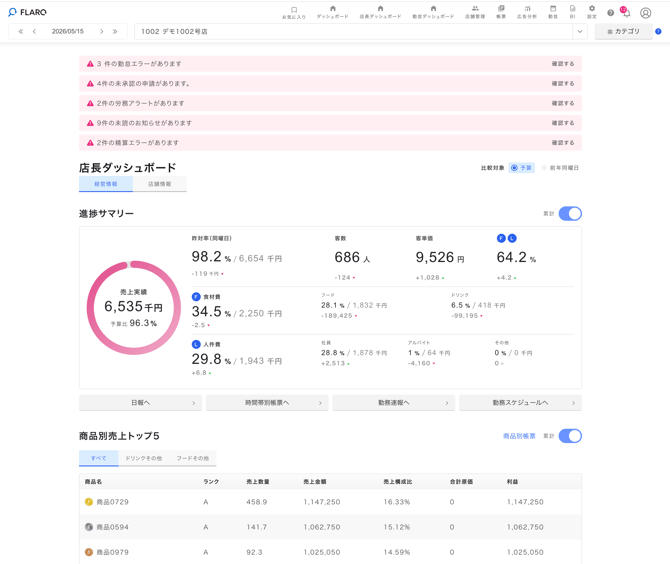Open the 勤怠ダッシュボード nav icon
This screenshot has height=564, width=670.
pyautogui.click(x=433, y=9)
